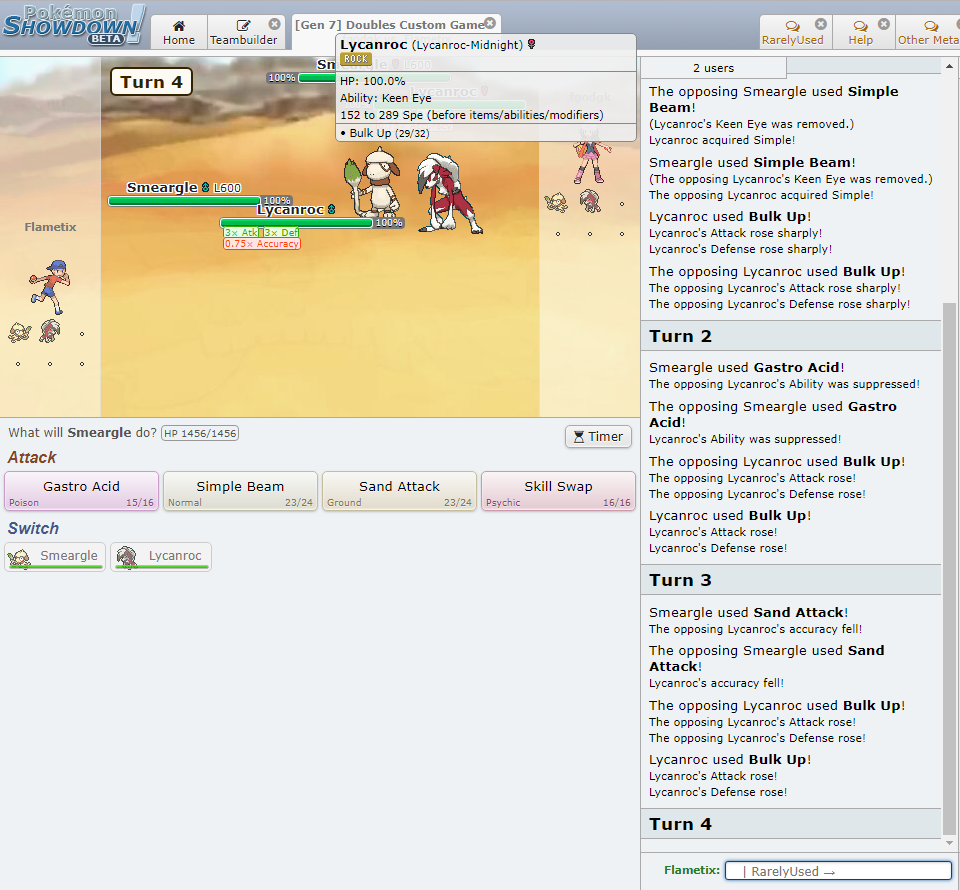Open the Other Meta chat tab
The width and height of the screenshot is (960, 890).
[x=928, y=32]
